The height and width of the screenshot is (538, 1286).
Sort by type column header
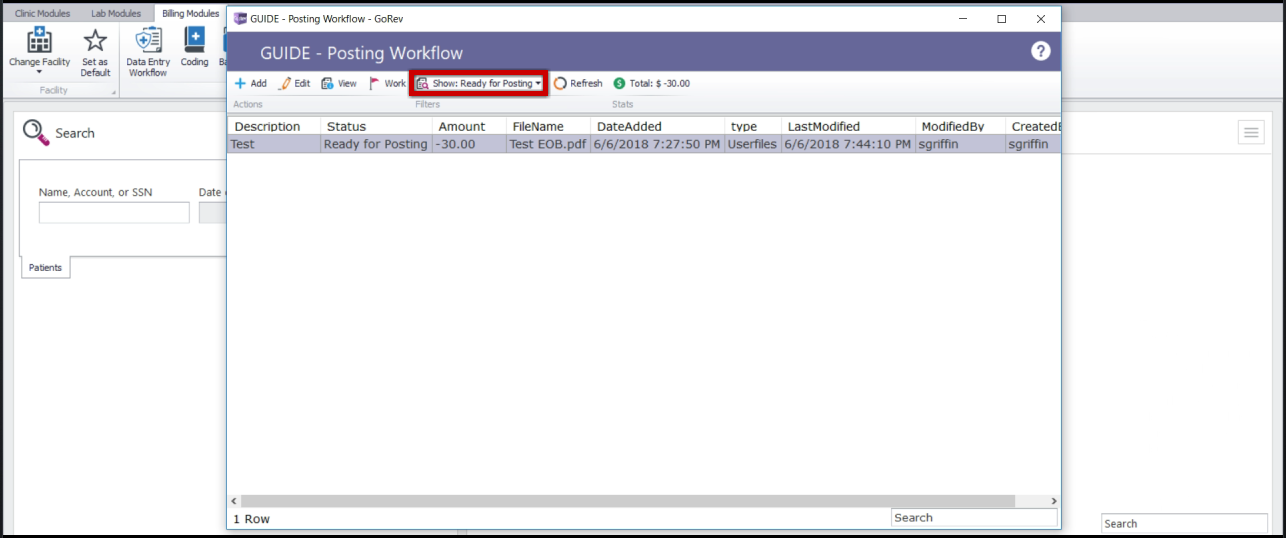pyautogui.click(x=753, y=126)
